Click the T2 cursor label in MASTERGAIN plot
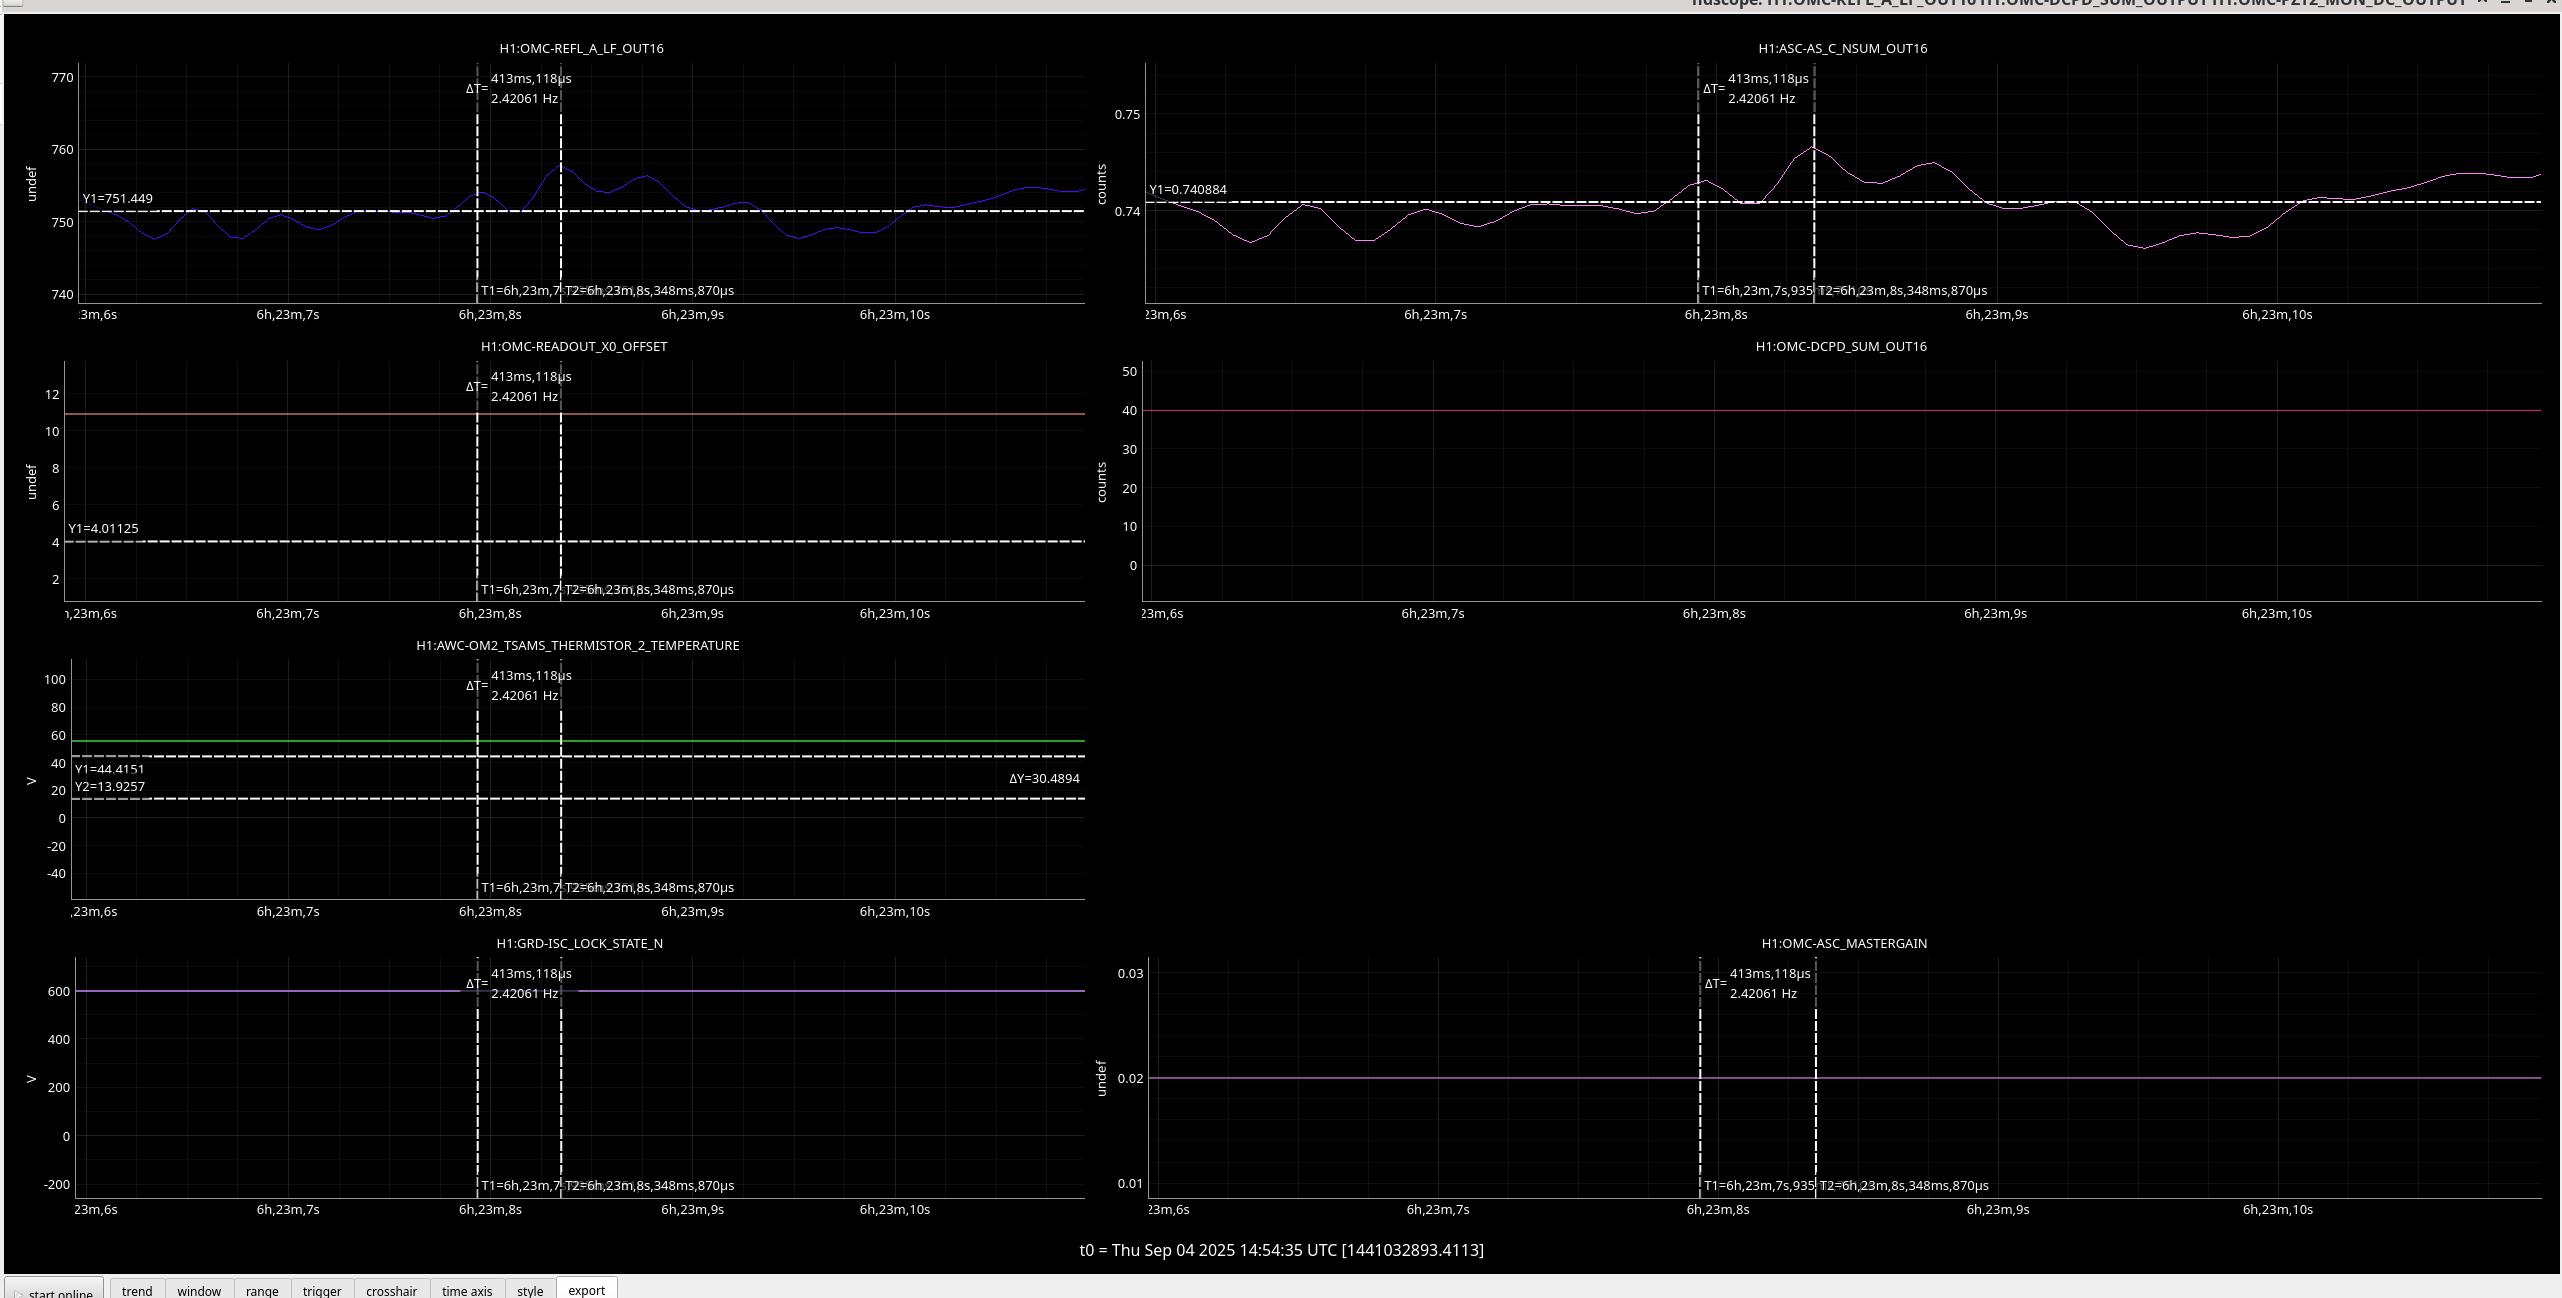 [x=1902, y=1185]
